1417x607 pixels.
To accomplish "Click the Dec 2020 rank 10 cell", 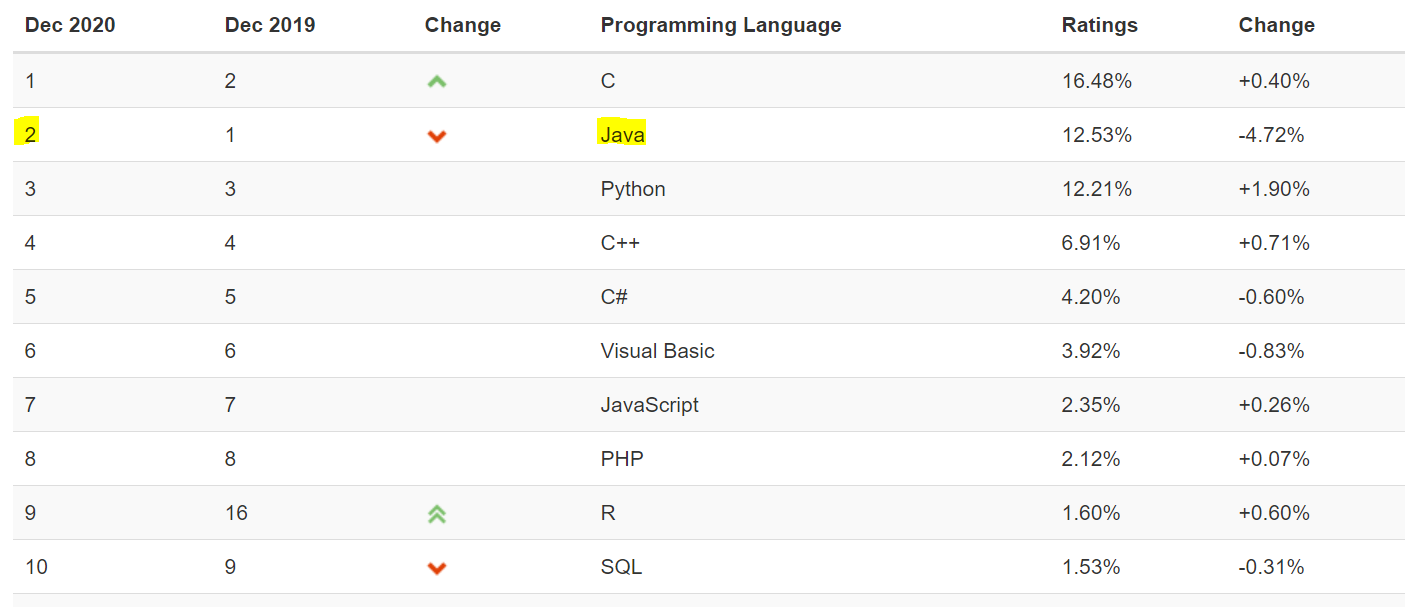I will (36, 567).
